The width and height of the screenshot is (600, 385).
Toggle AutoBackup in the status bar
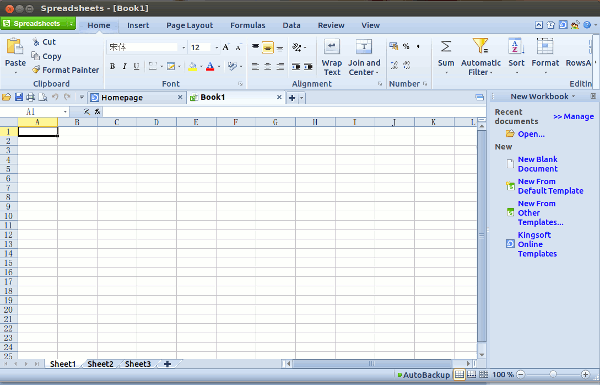pos(424,375)
